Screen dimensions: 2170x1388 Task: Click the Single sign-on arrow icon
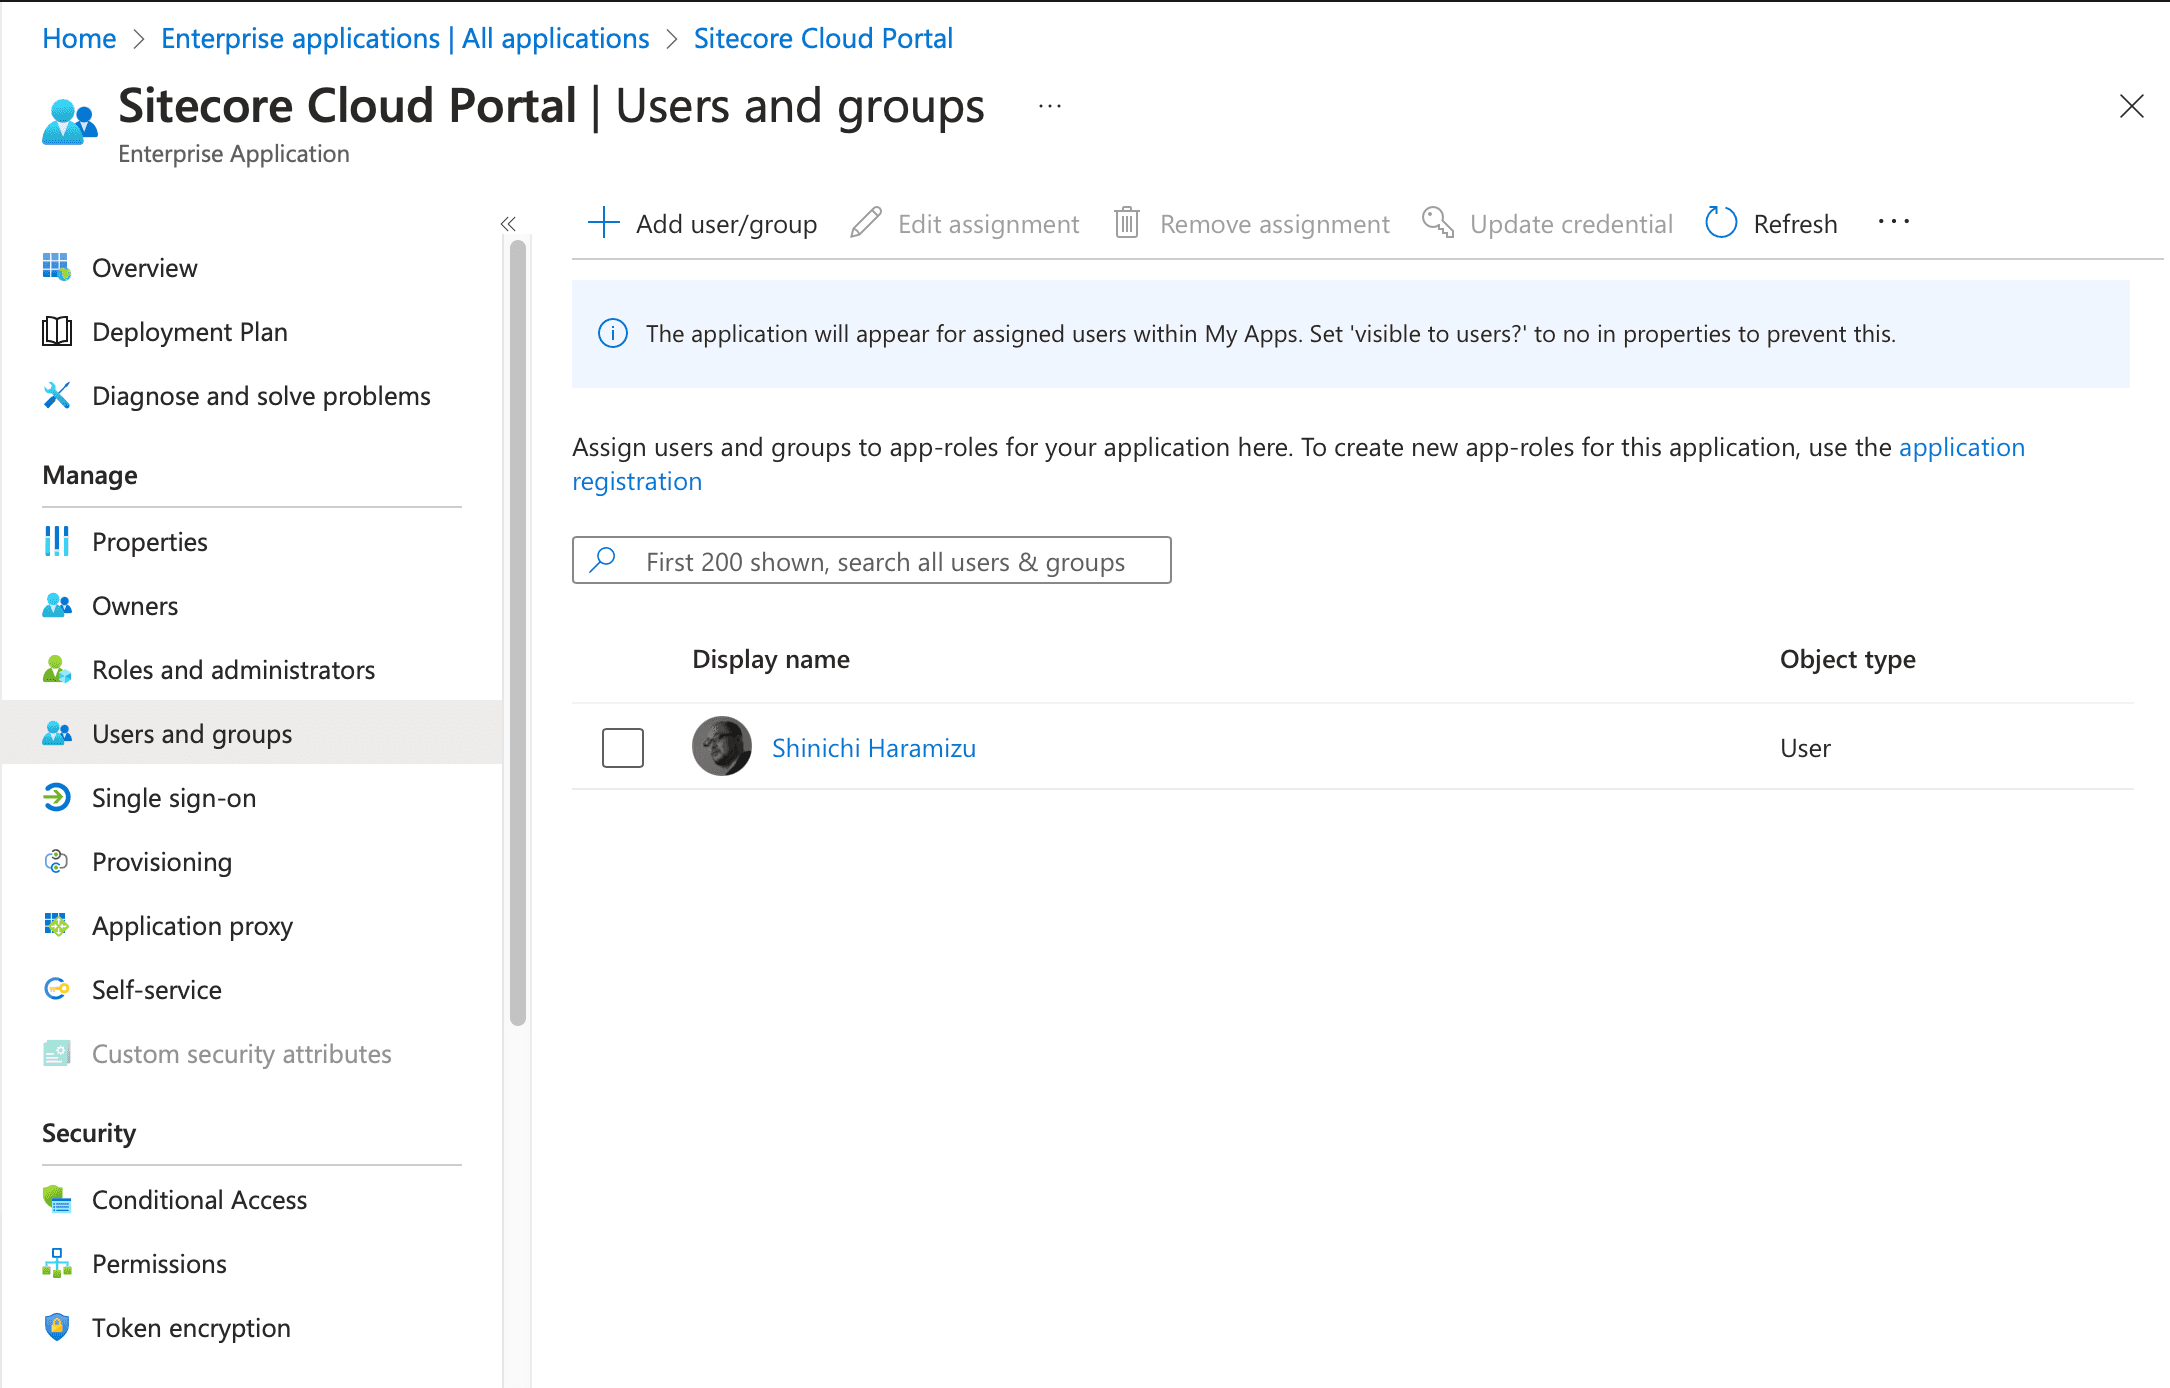[x=56, y=797]
